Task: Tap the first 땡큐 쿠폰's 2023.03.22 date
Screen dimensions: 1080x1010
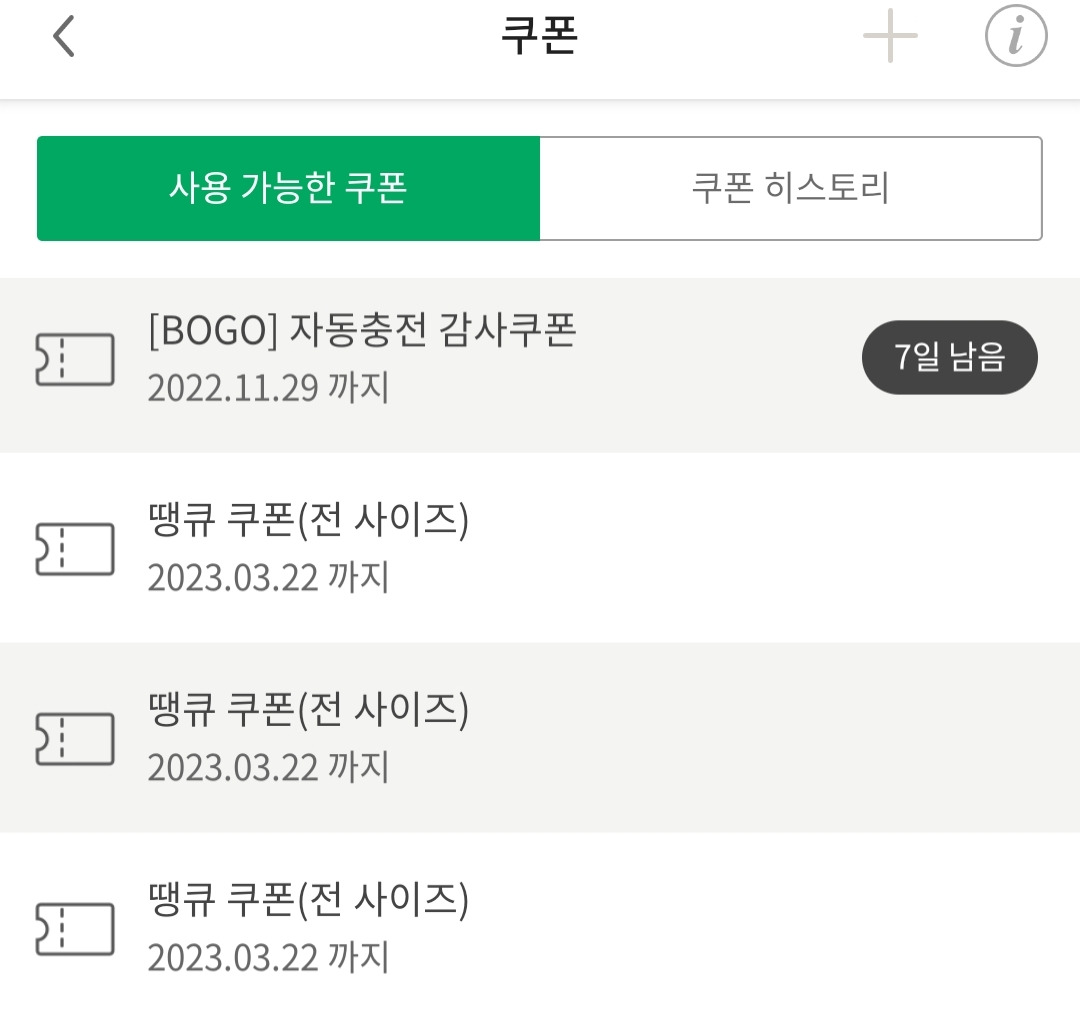Action: (x=268, y=577)
